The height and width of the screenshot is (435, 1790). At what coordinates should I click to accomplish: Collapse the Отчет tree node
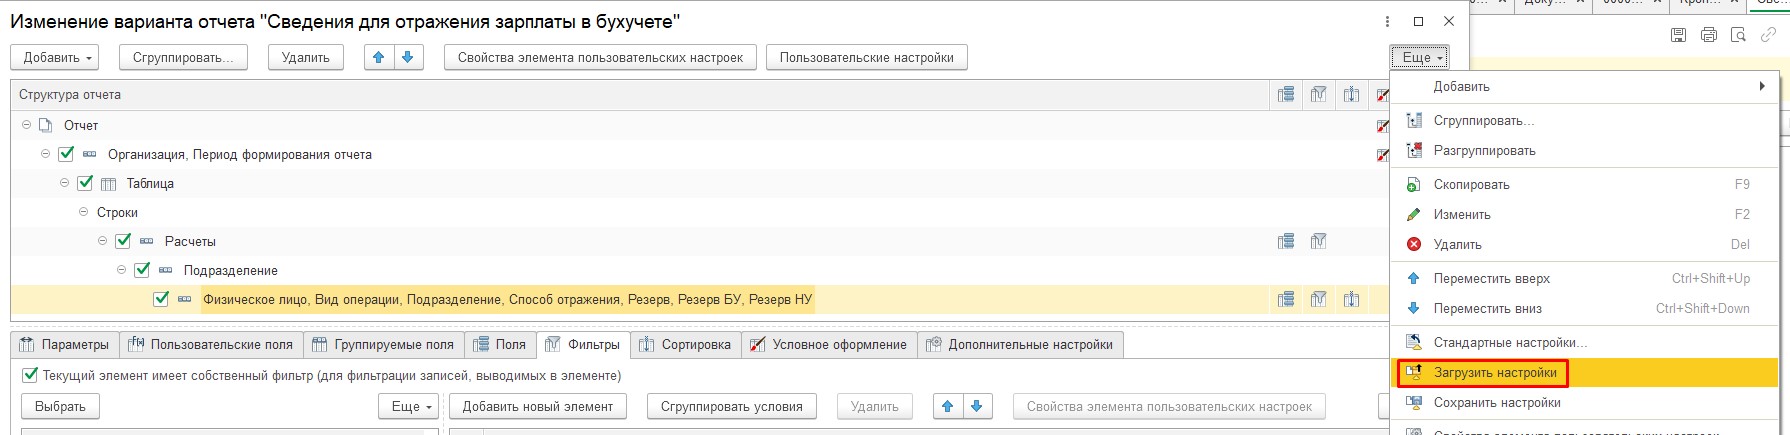click(x=27, y=125)
